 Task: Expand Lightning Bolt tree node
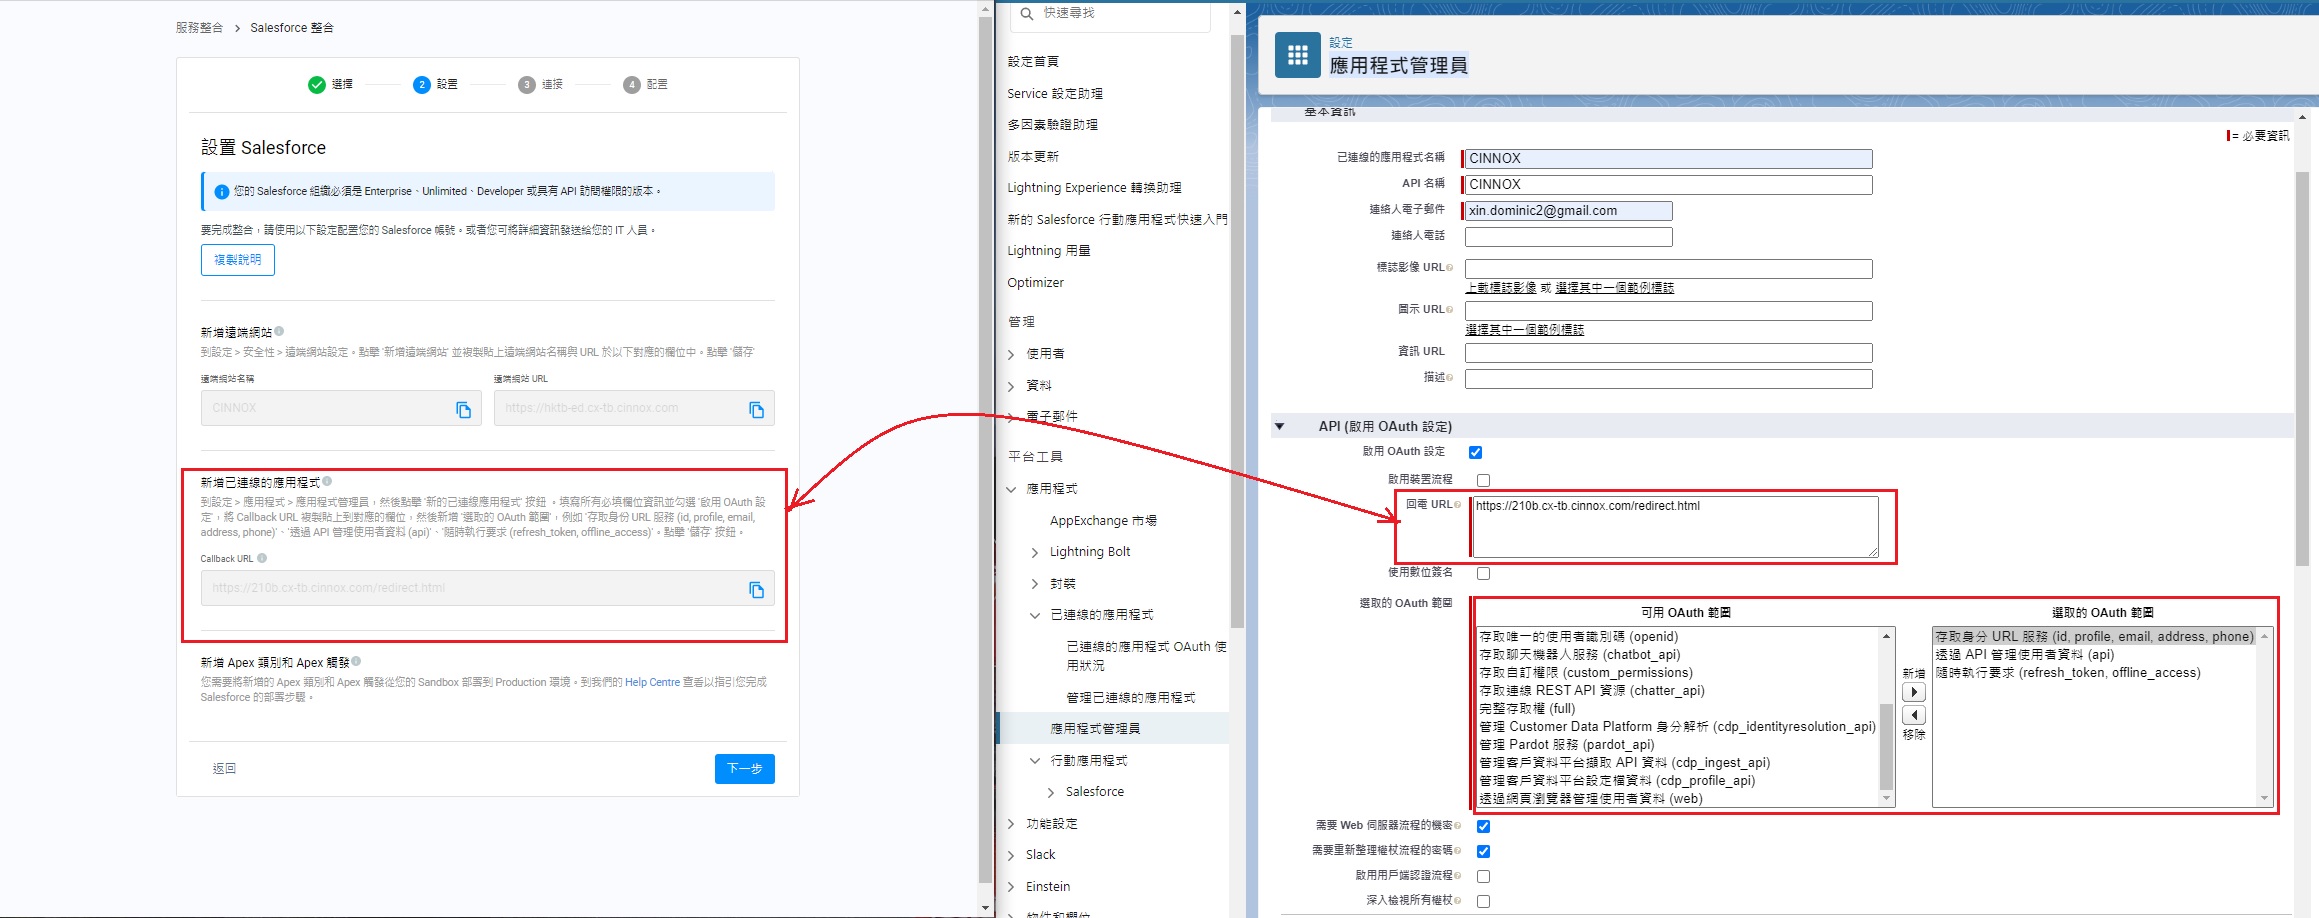tap(1035, 552)
